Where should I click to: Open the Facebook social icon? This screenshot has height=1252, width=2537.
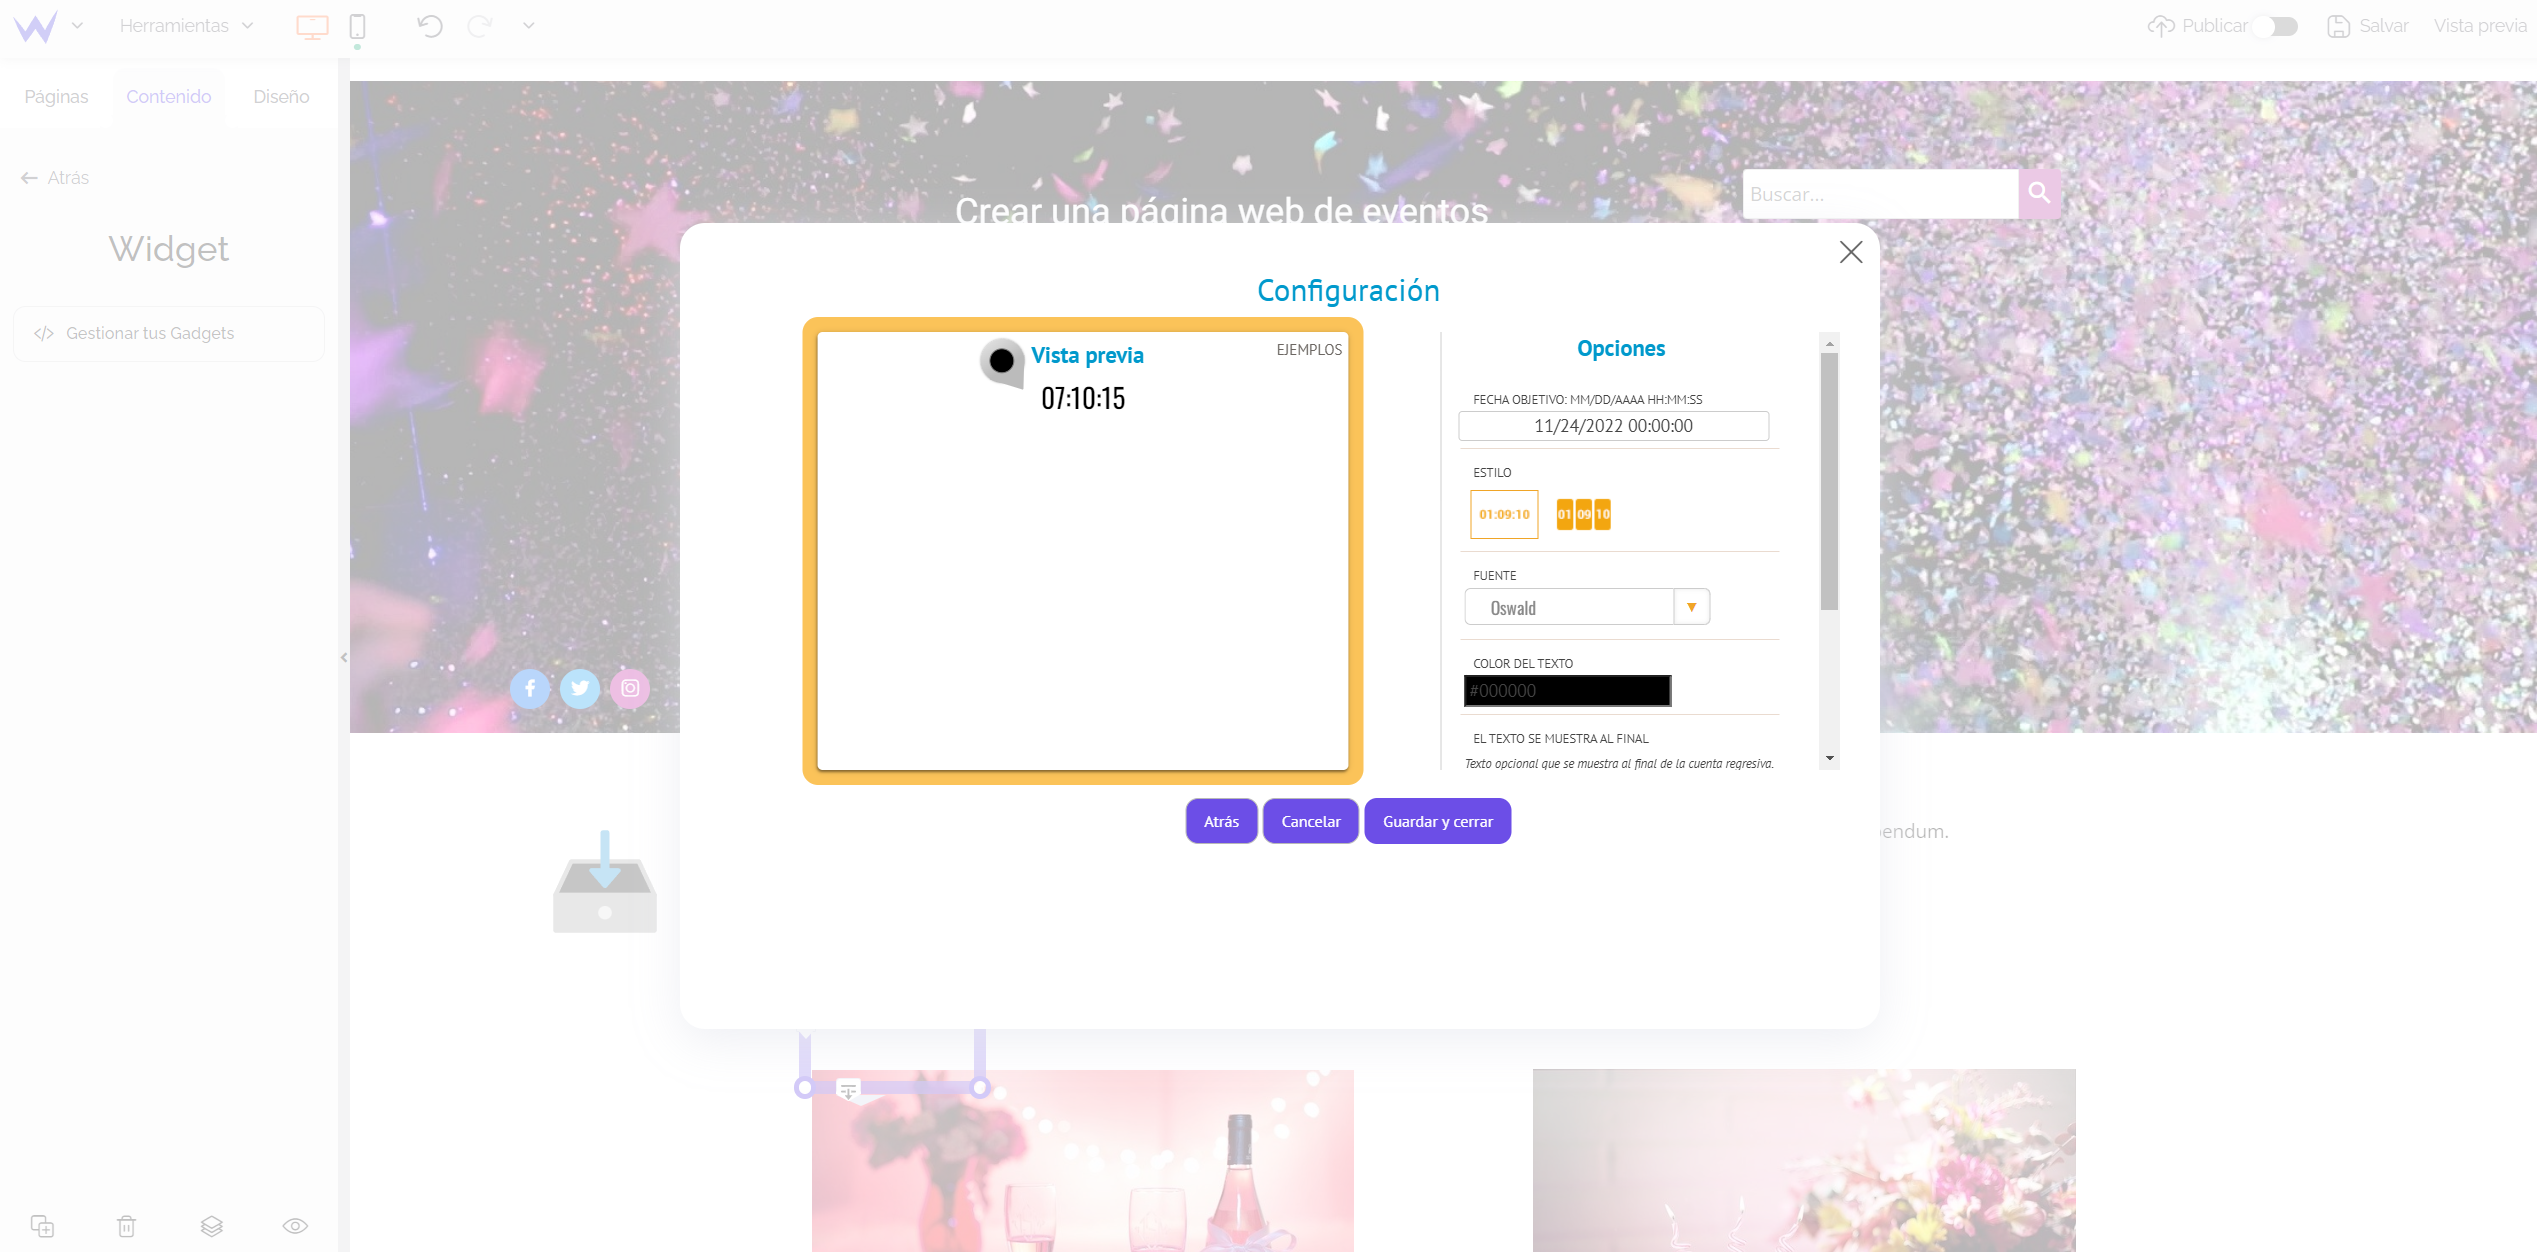tap(530, 688)
